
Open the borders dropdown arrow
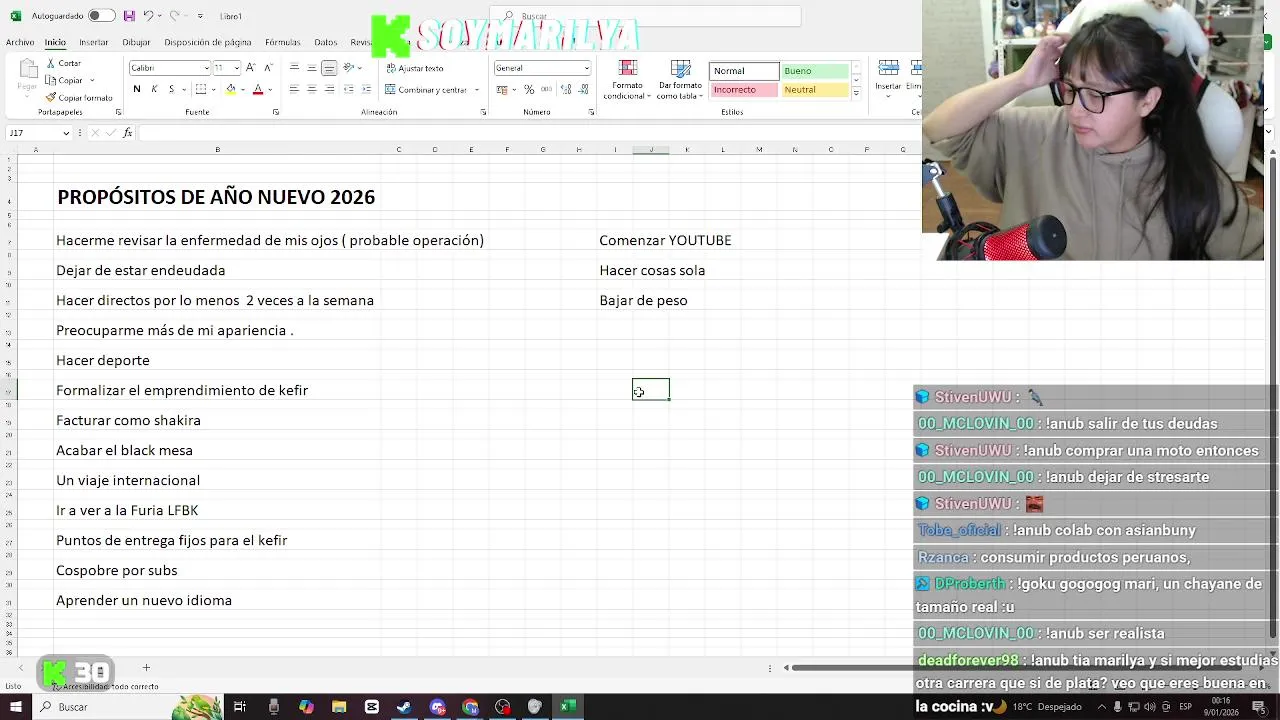pos(213,90)
